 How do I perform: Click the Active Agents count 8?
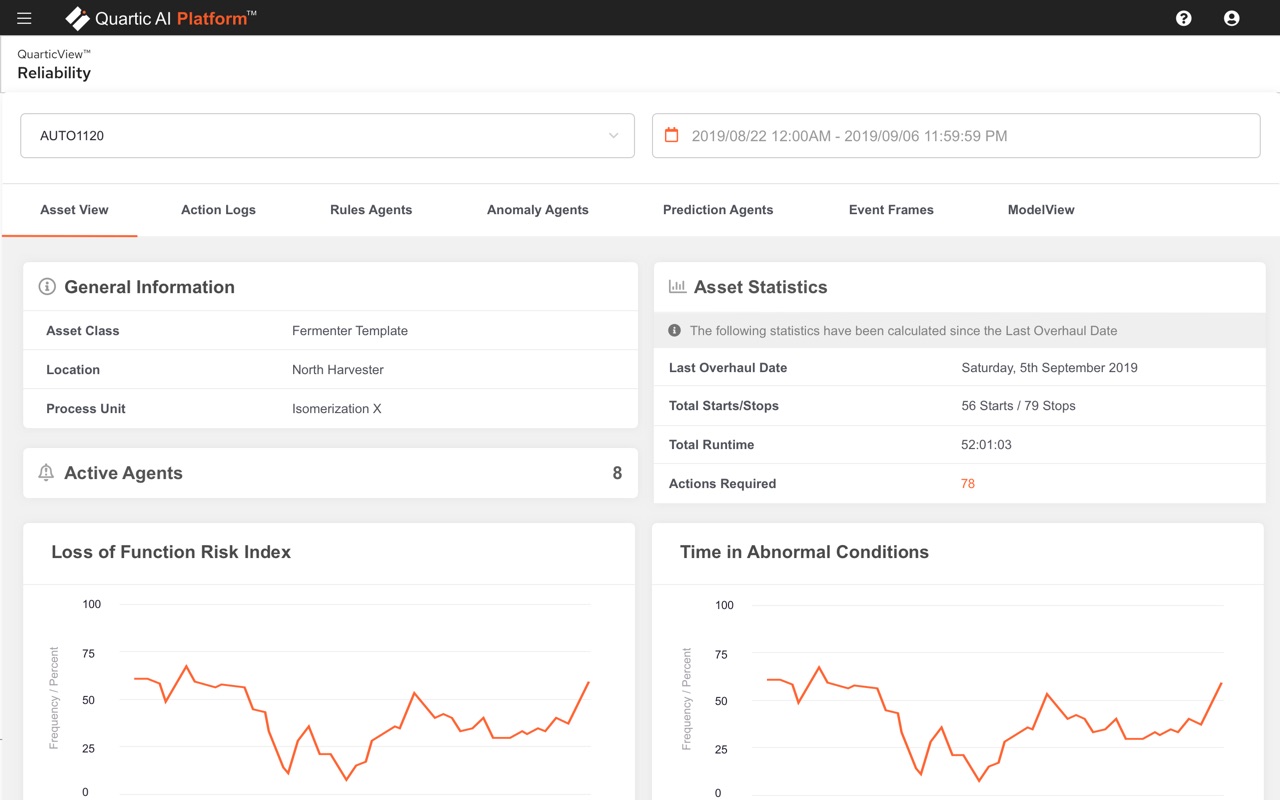point(617,473)
